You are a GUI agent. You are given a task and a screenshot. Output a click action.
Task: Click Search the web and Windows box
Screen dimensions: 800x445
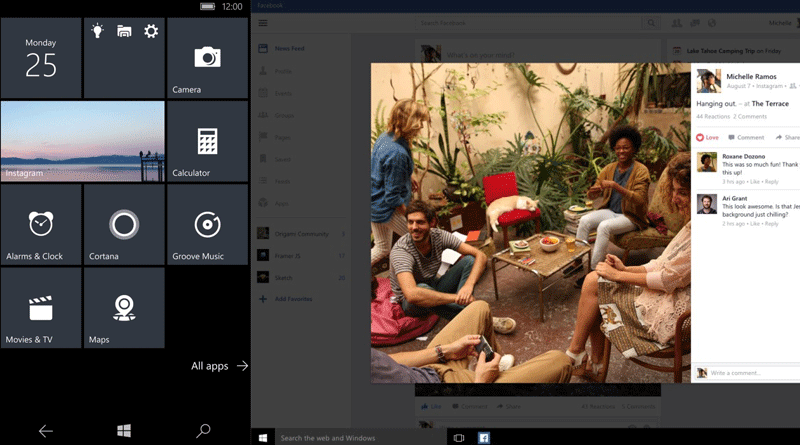click(x=361, y=438)
